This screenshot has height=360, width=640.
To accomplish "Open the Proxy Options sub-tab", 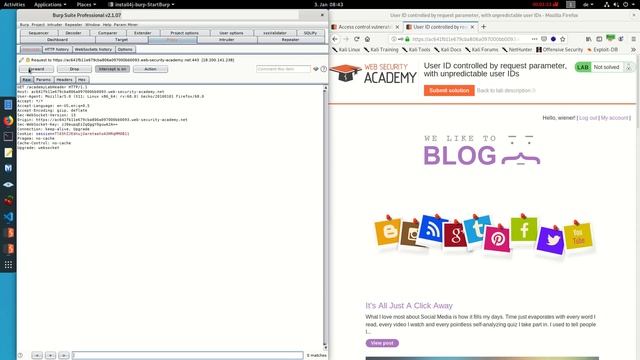I will coord(125,49).
